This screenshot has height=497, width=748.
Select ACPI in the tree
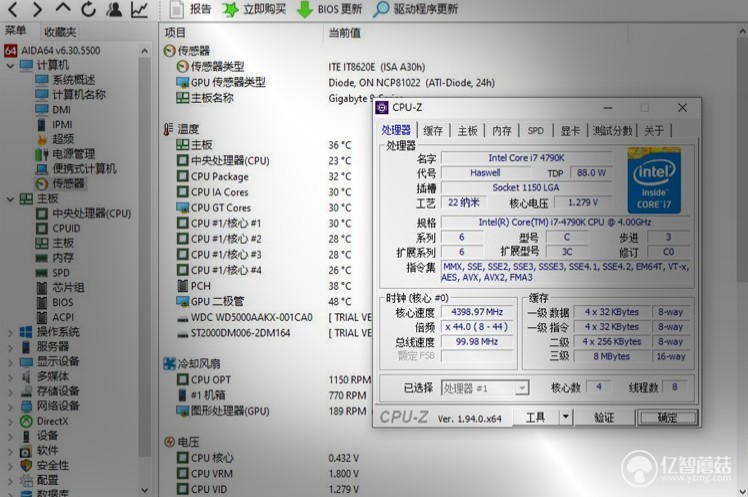(55, 317)
